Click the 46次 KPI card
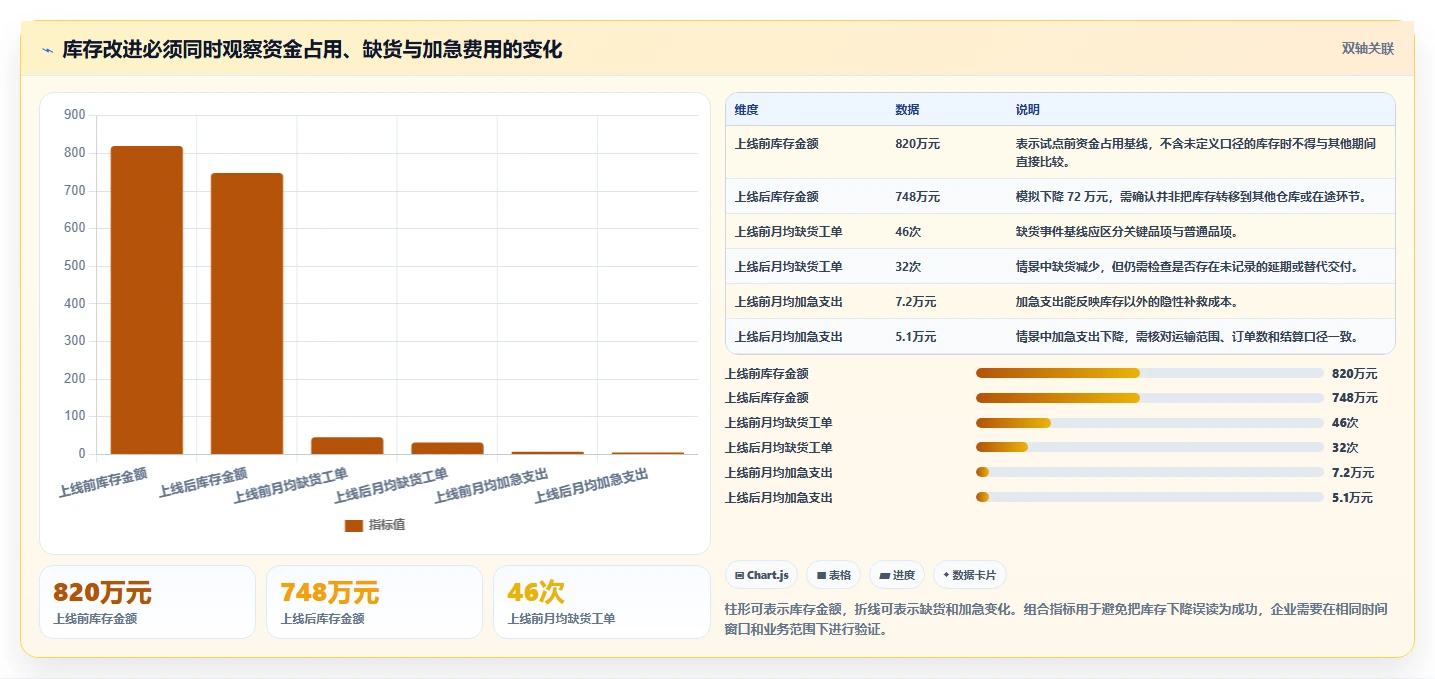The width and height of the screenshot is (1435, 679). tap(601, 602)
